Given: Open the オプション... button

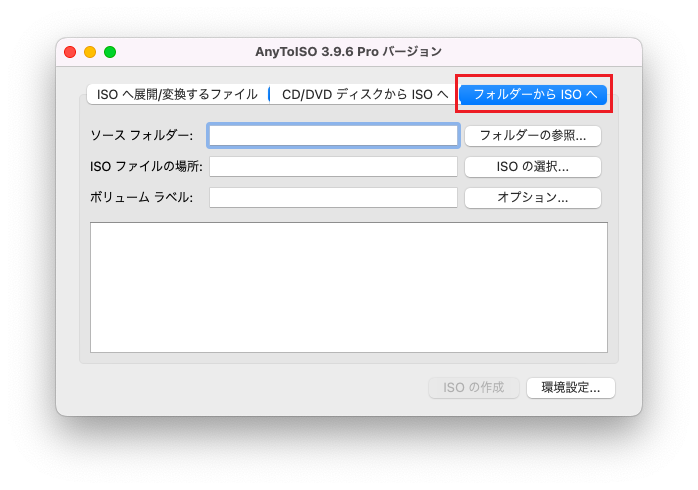Looking at the screenshot, I should pyautogui.click(x=533, y=197).
